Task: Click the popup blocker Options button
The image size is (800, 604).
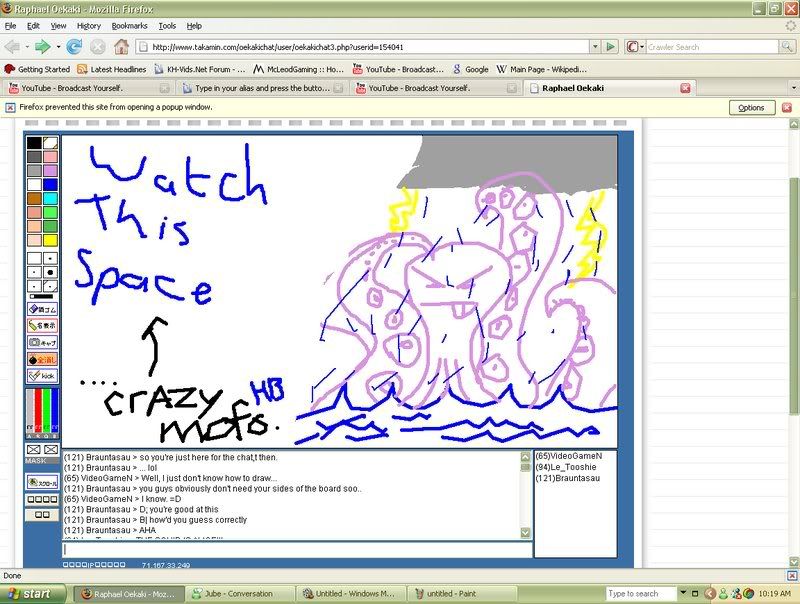Action: [751, 107]
